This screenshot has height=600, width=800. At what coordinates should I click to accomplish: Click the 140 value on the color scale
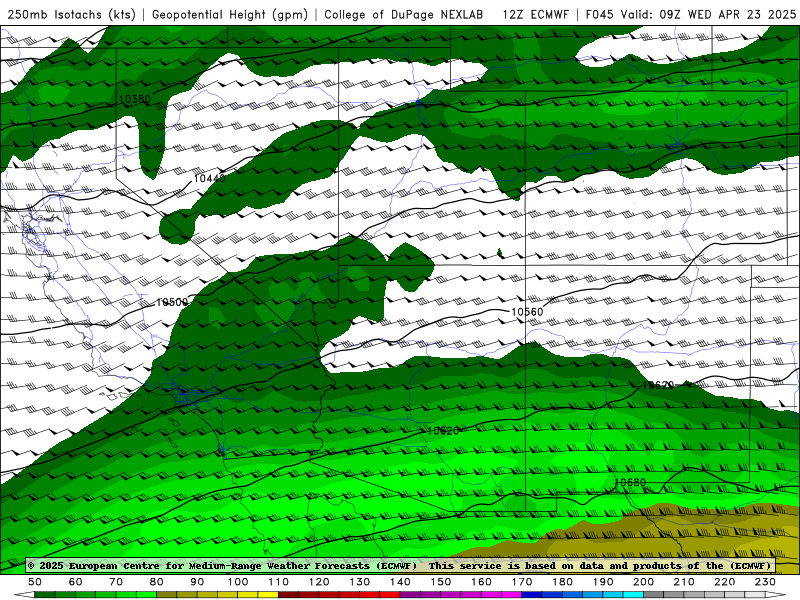(x=400, y=582)
